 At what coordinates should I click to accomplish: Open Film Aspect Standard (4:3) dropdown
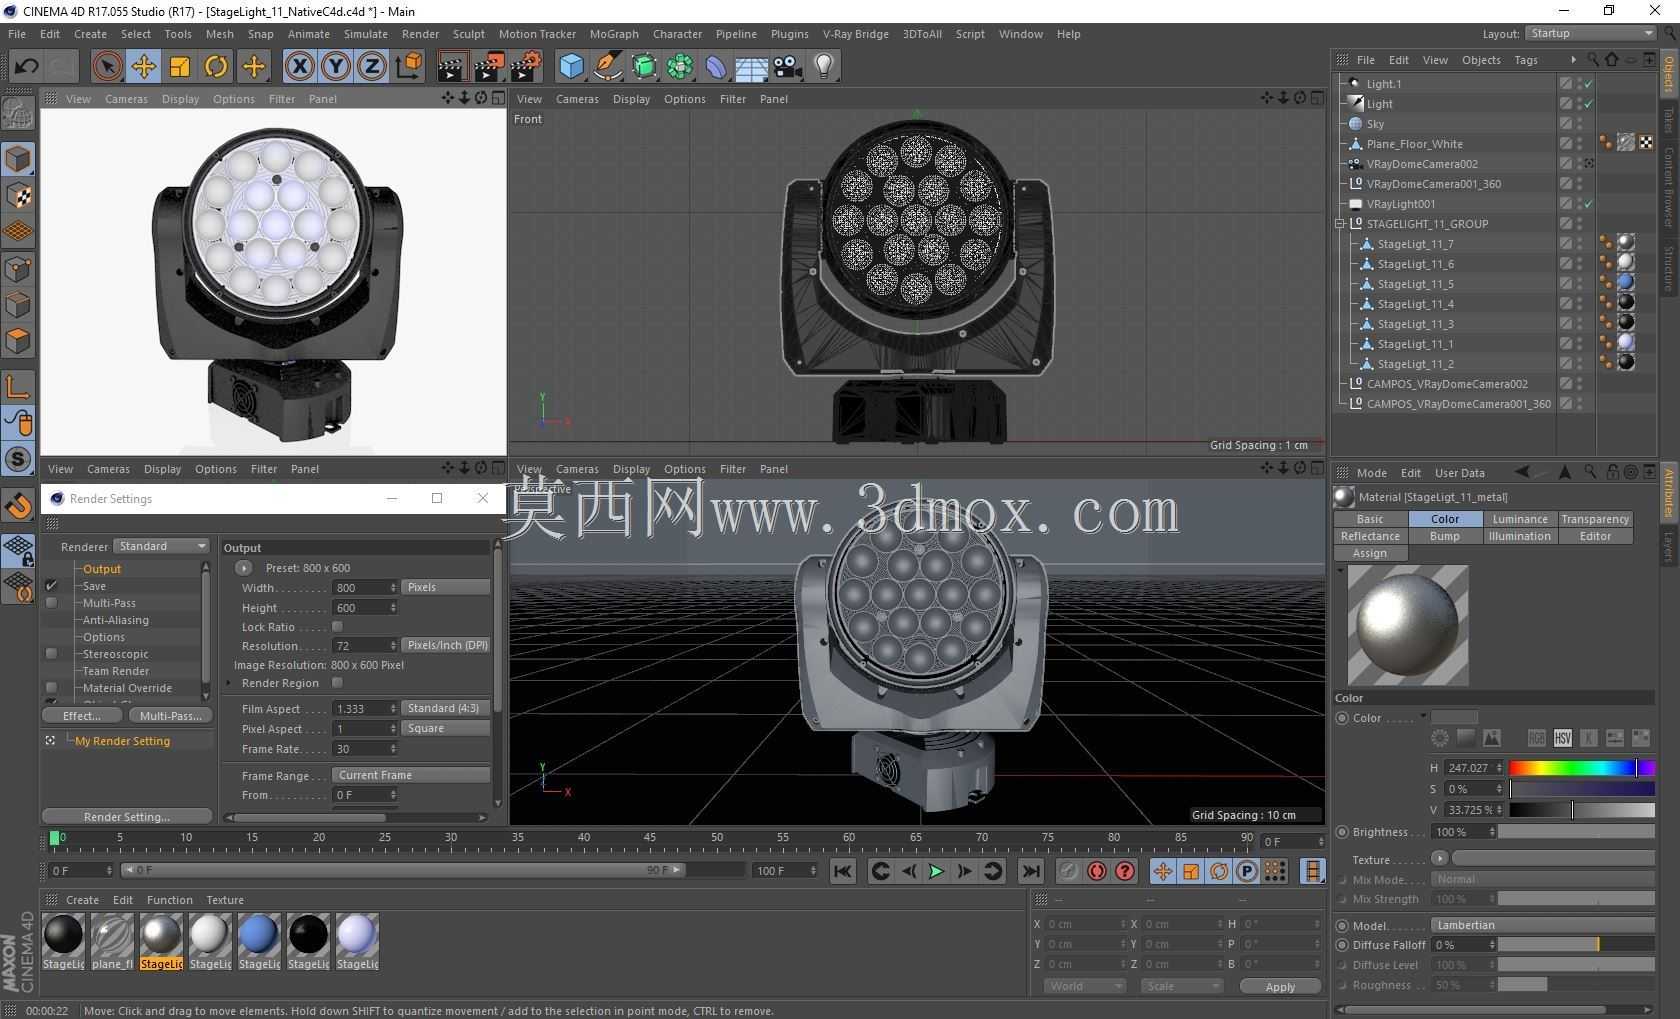pyautogui.click(x=446, y=708)
